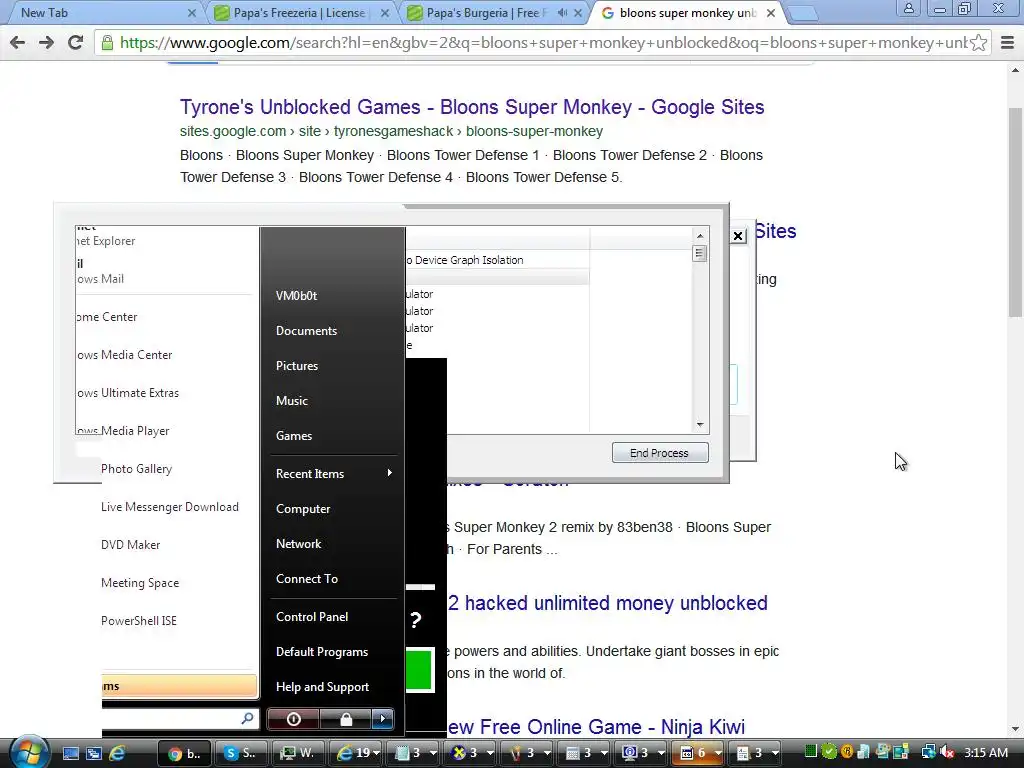Screen dimensions: 1024x768
Task: Open Games from the Start menu
Action: click(294, 436)
